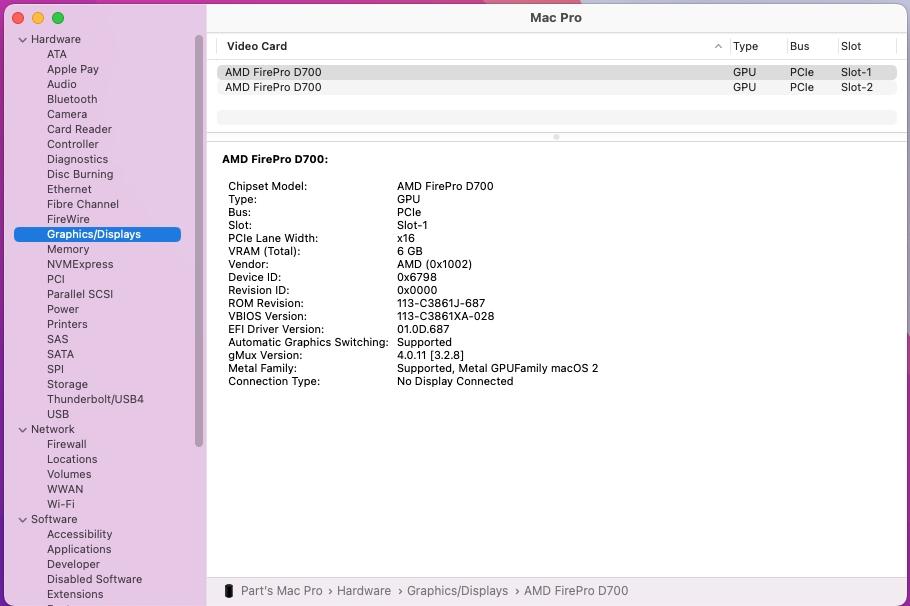Sort by Video Card column header
Image resolution: width=910 pixels, height=606 pixels.
[x=257, y=46]
